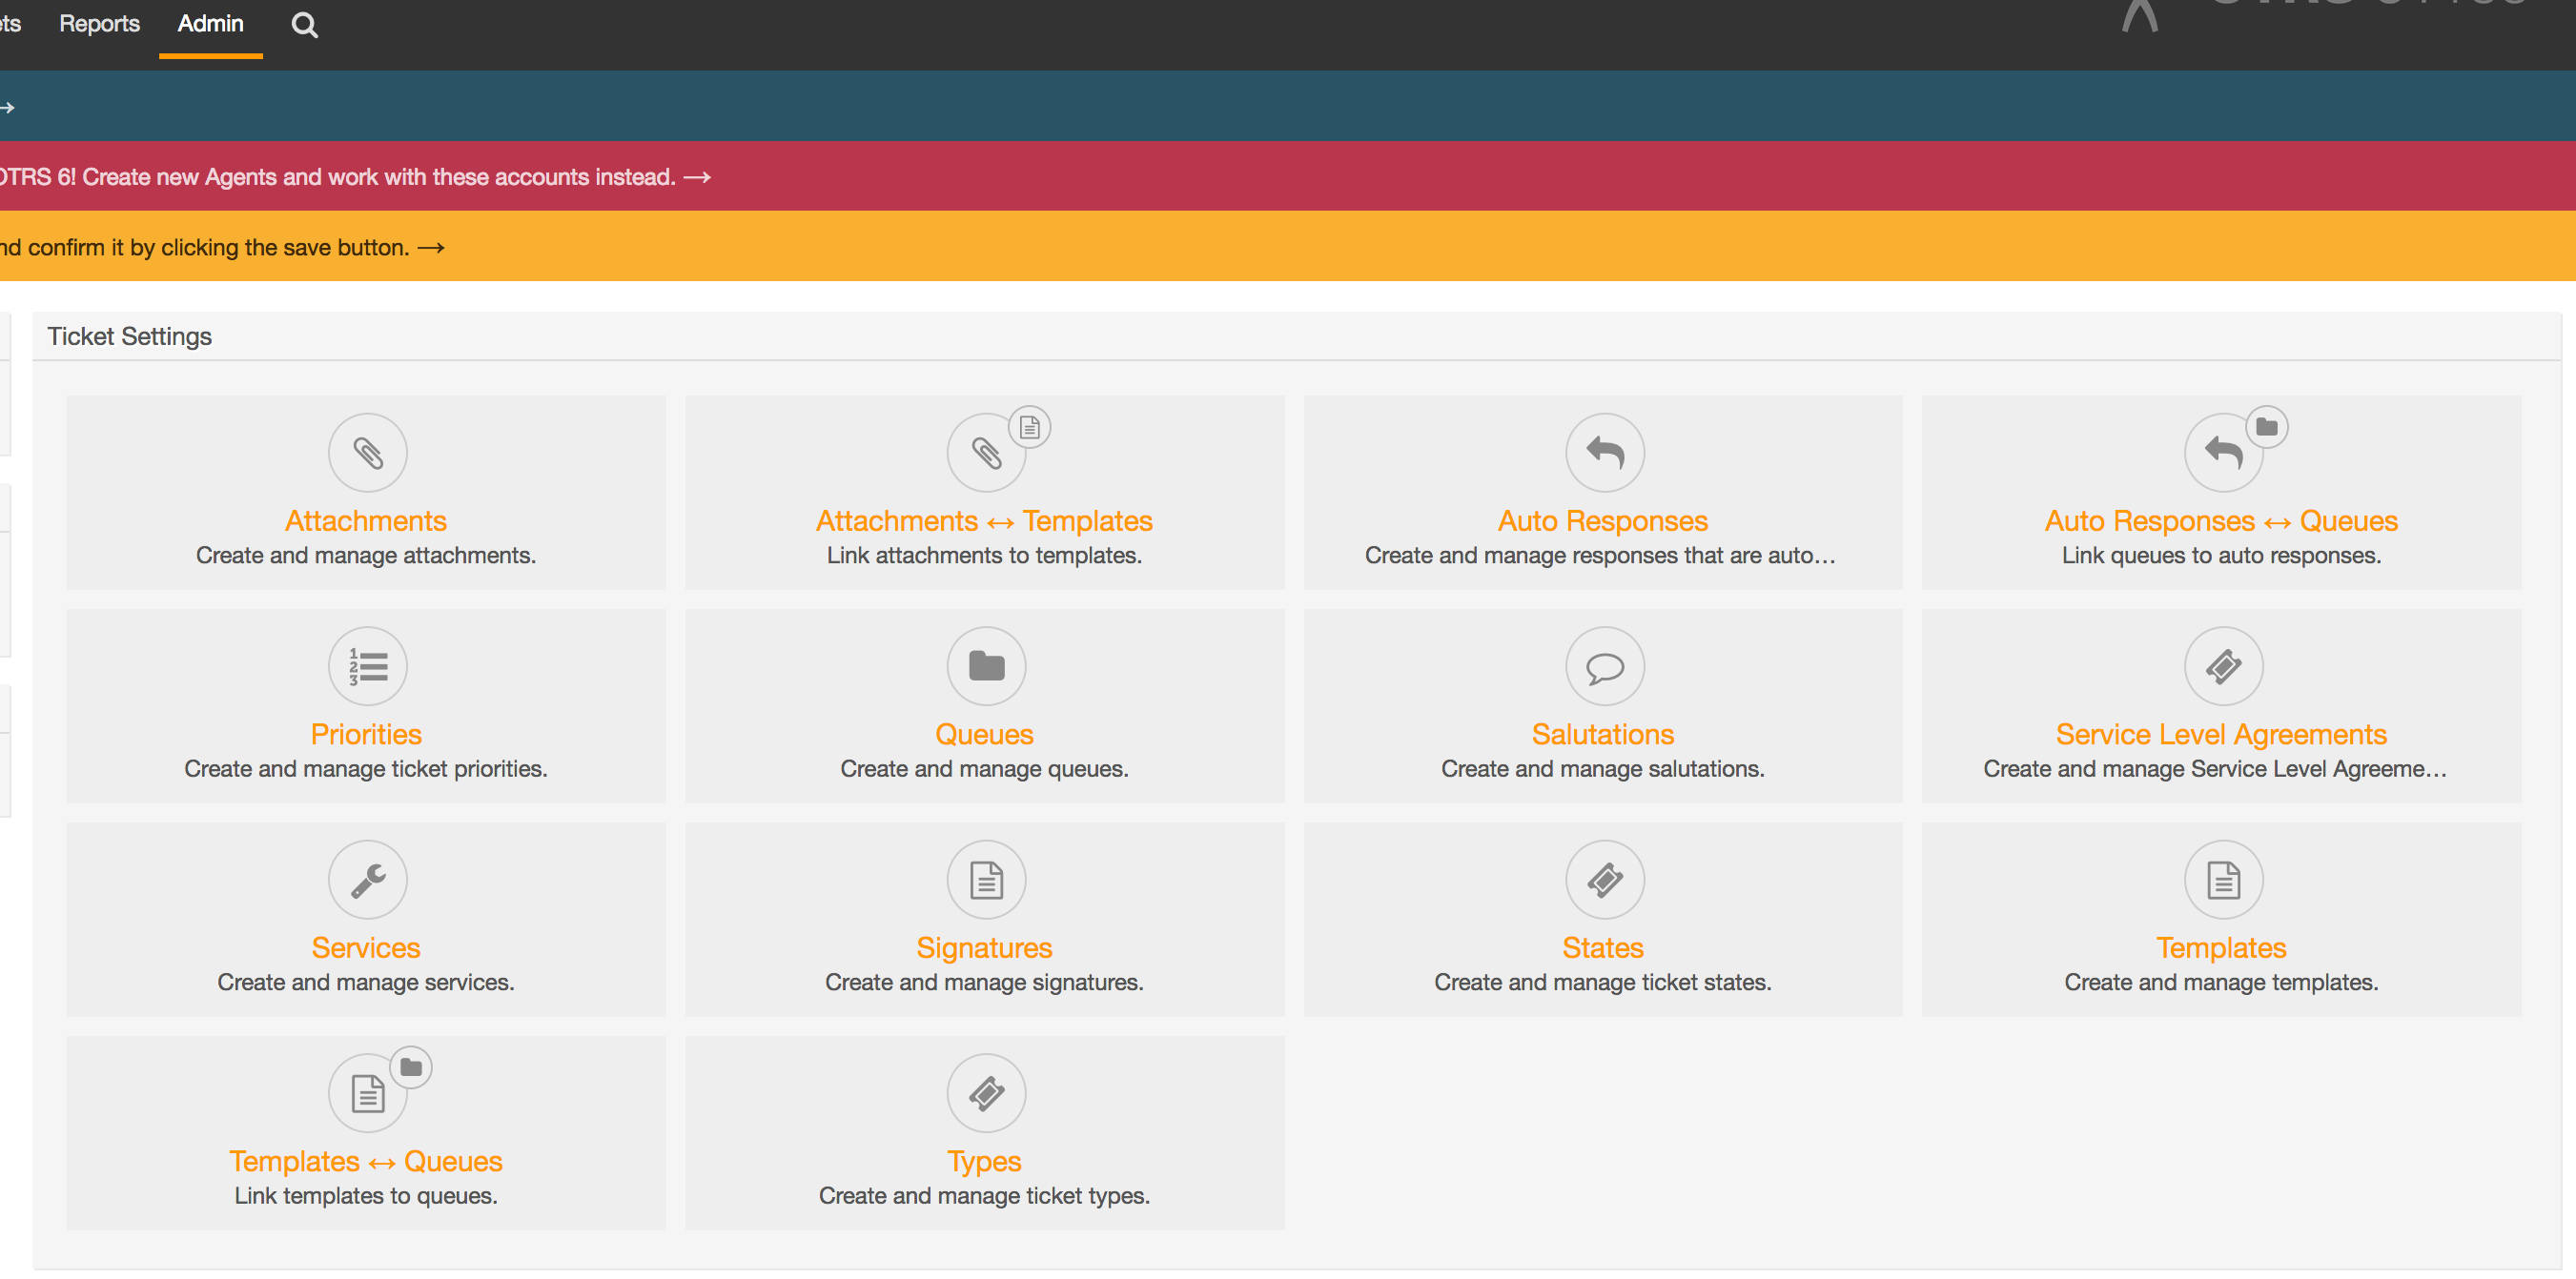Click the Ticket Settings section header
This screenshot has width=2576, height=1279.
[x=130, y=337]
